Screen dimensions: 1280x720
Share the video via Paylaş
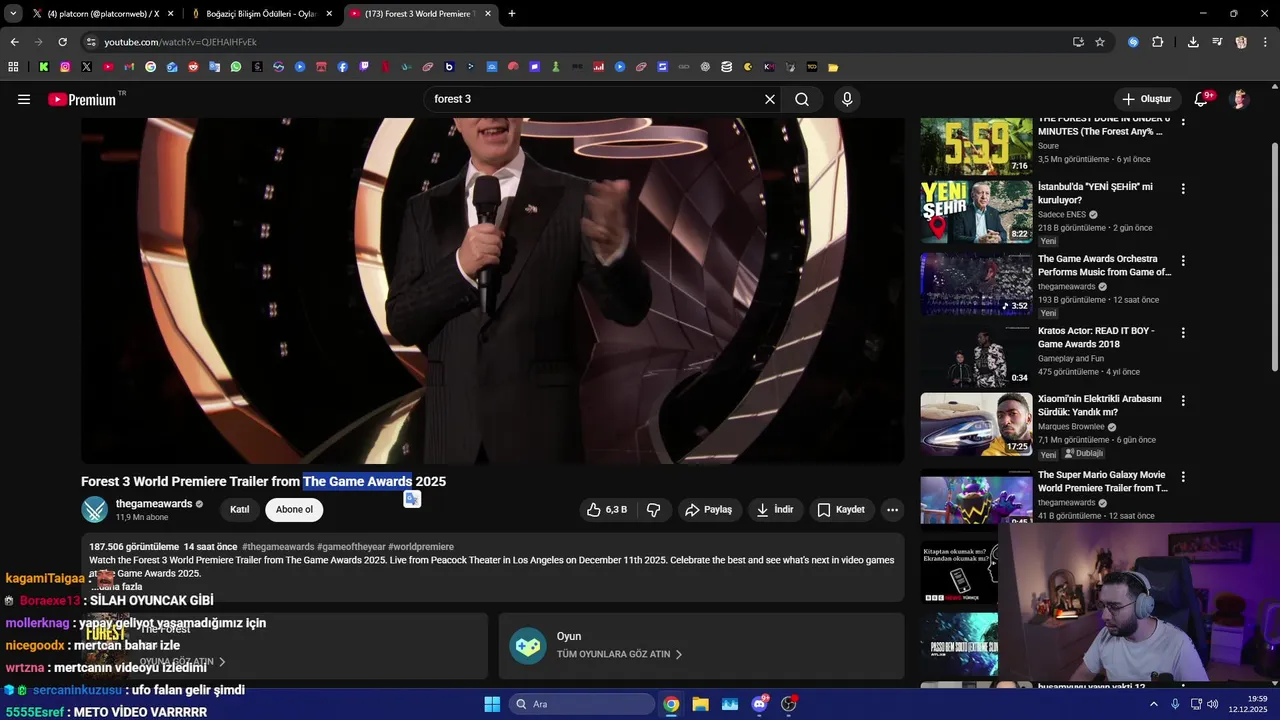pos(709,510)
